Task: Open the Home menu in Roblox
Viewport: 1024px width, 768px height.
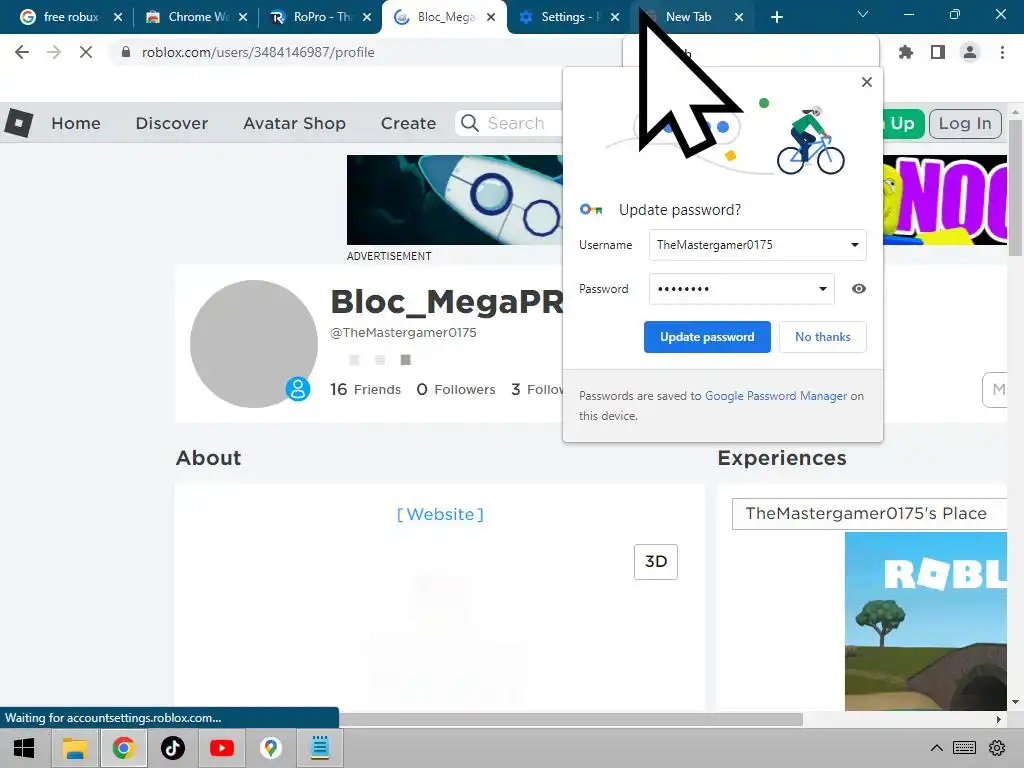Action: [x=76, y=123]
